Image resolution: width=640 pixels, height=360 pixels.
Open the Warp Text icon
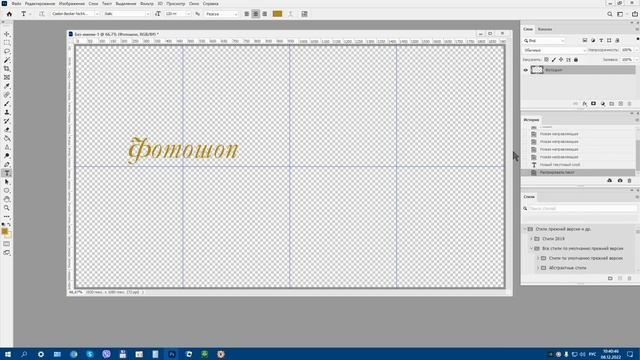pos(291,14)
